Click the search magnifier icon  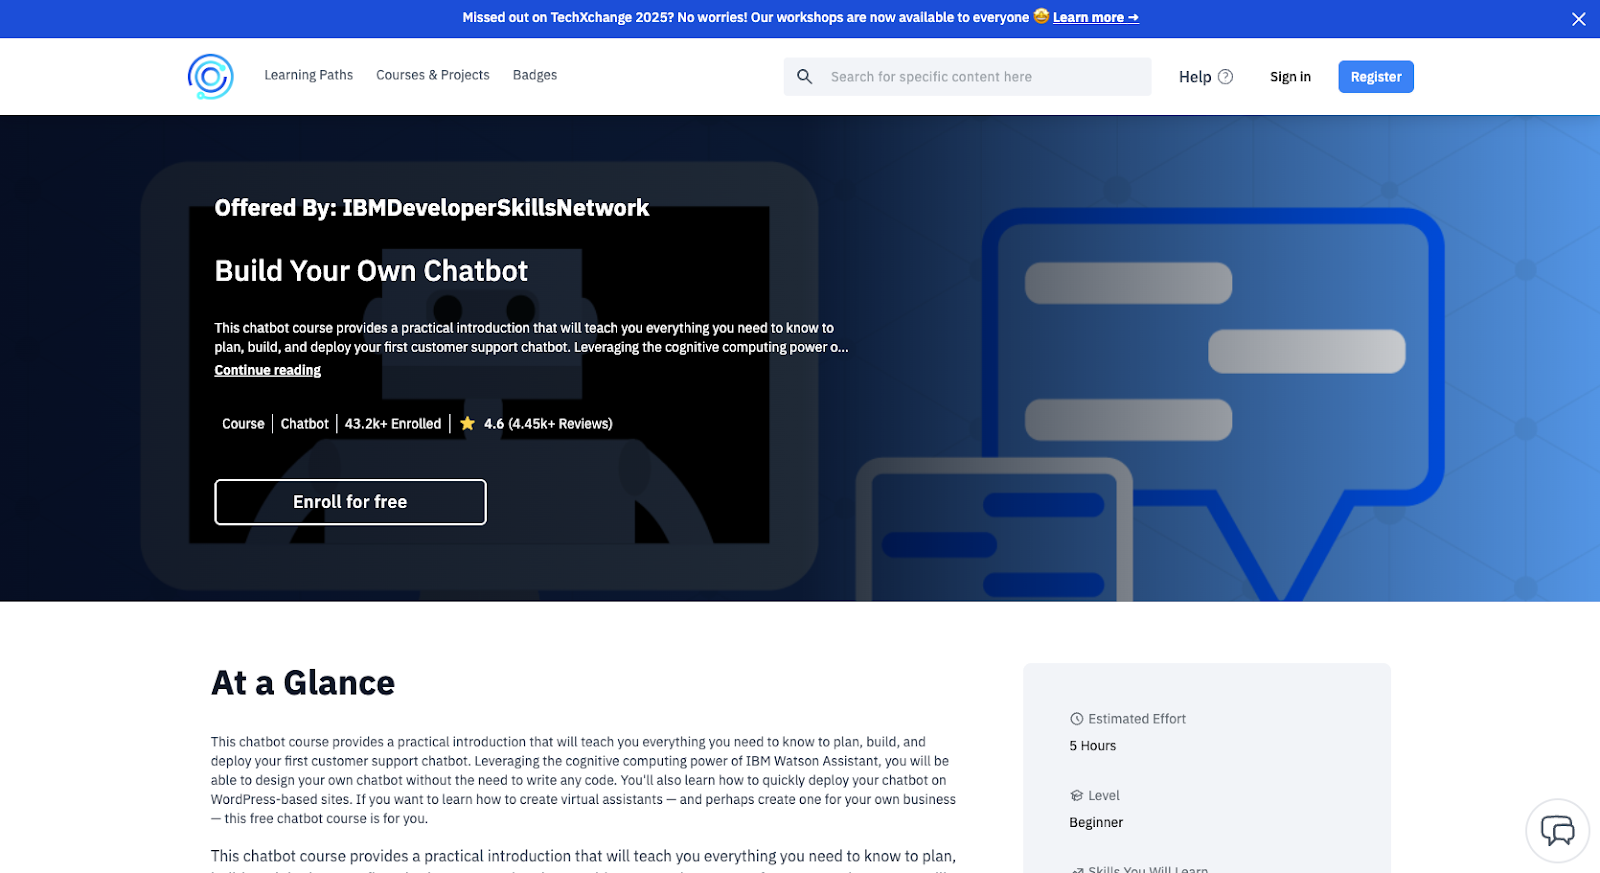(804, 77)
